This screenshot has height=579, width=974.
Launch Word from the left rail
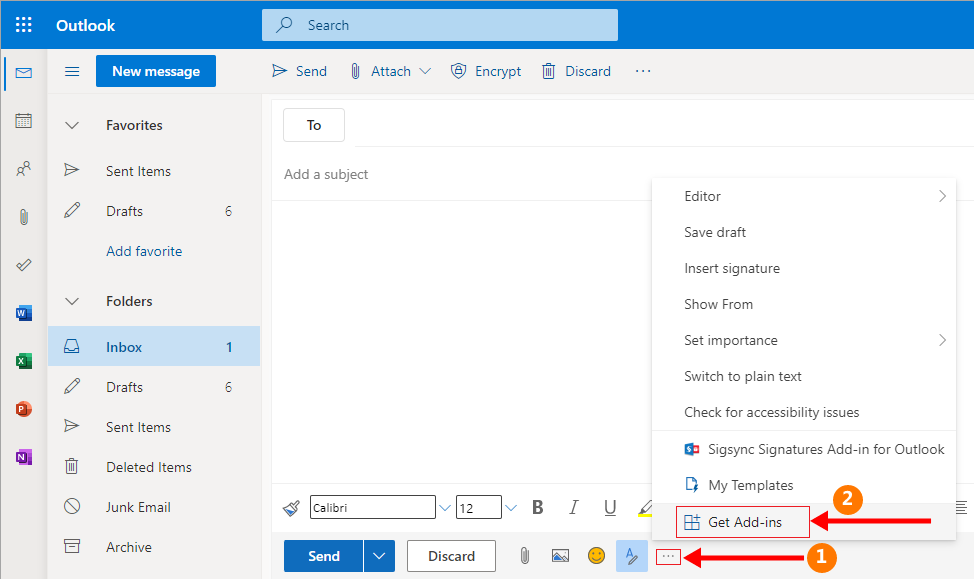pyautogui.click(x=23, y=313)
